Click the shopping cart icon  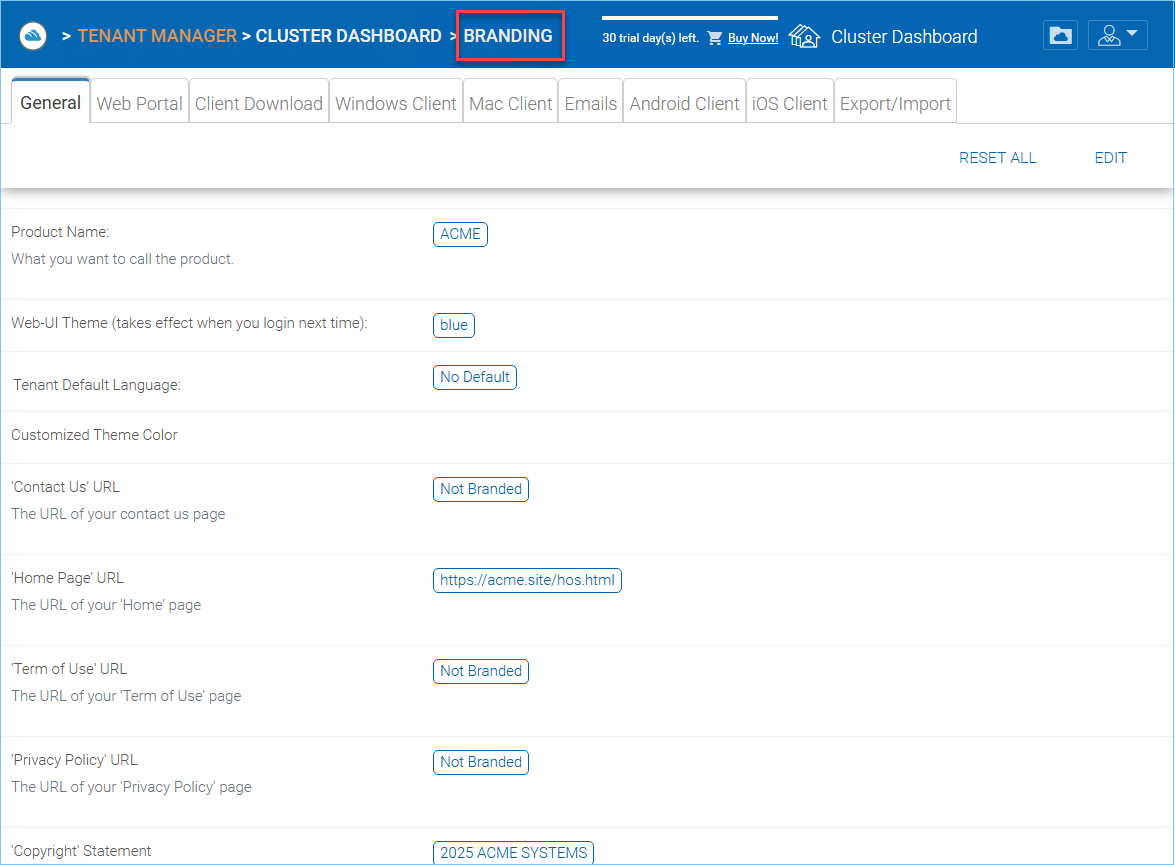[x=715, y=37]
